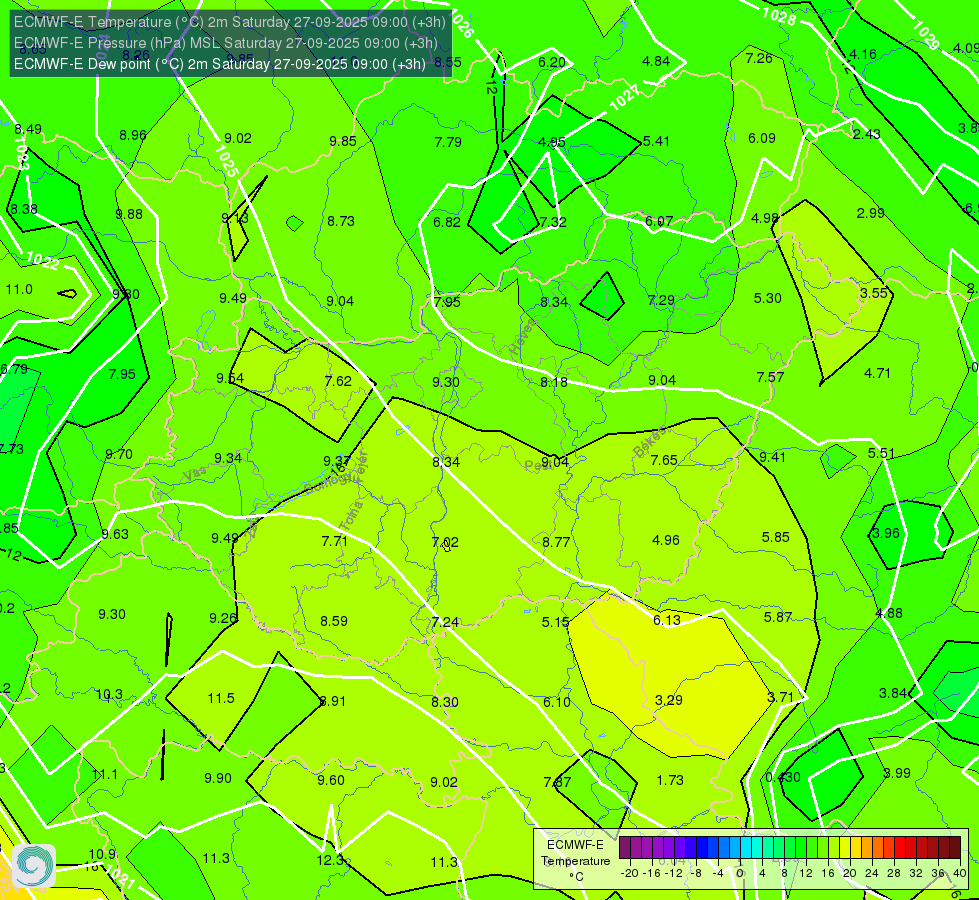Click the 7.65 value near Békés
Viewport: 979px width, 900px height.
(x=664, y=460)
